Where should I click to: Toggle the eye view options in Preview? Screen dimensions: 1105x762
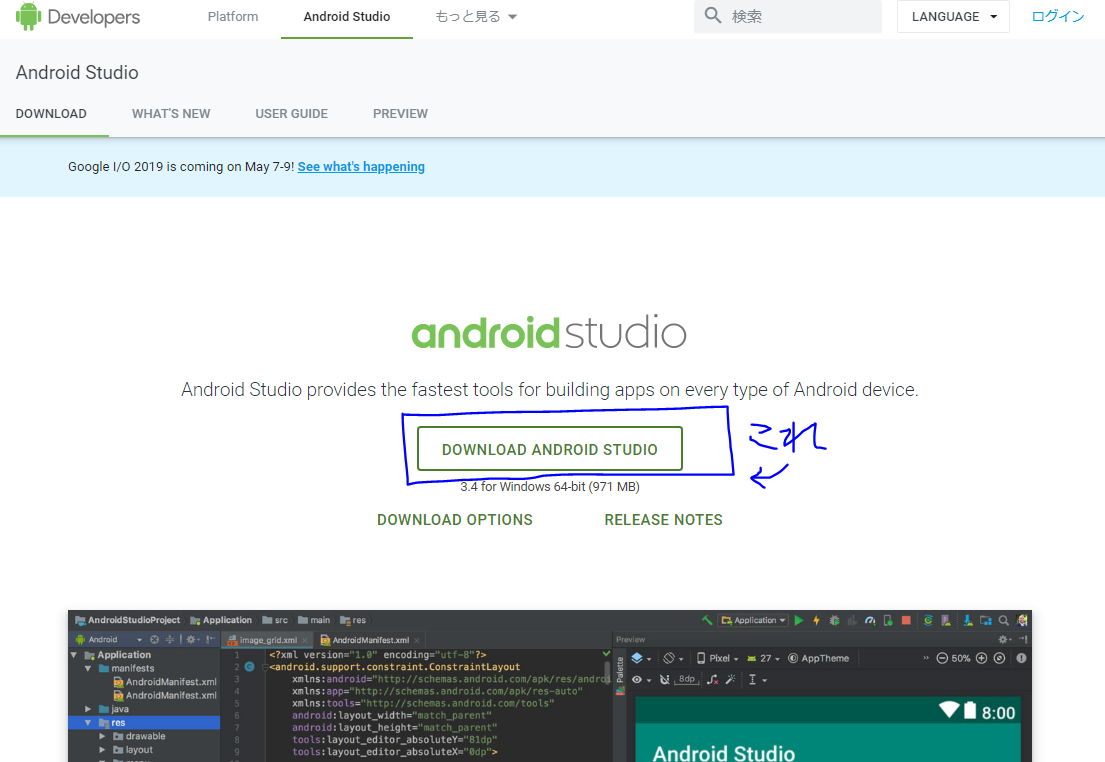pyautogui.click(x=641, y=680)
